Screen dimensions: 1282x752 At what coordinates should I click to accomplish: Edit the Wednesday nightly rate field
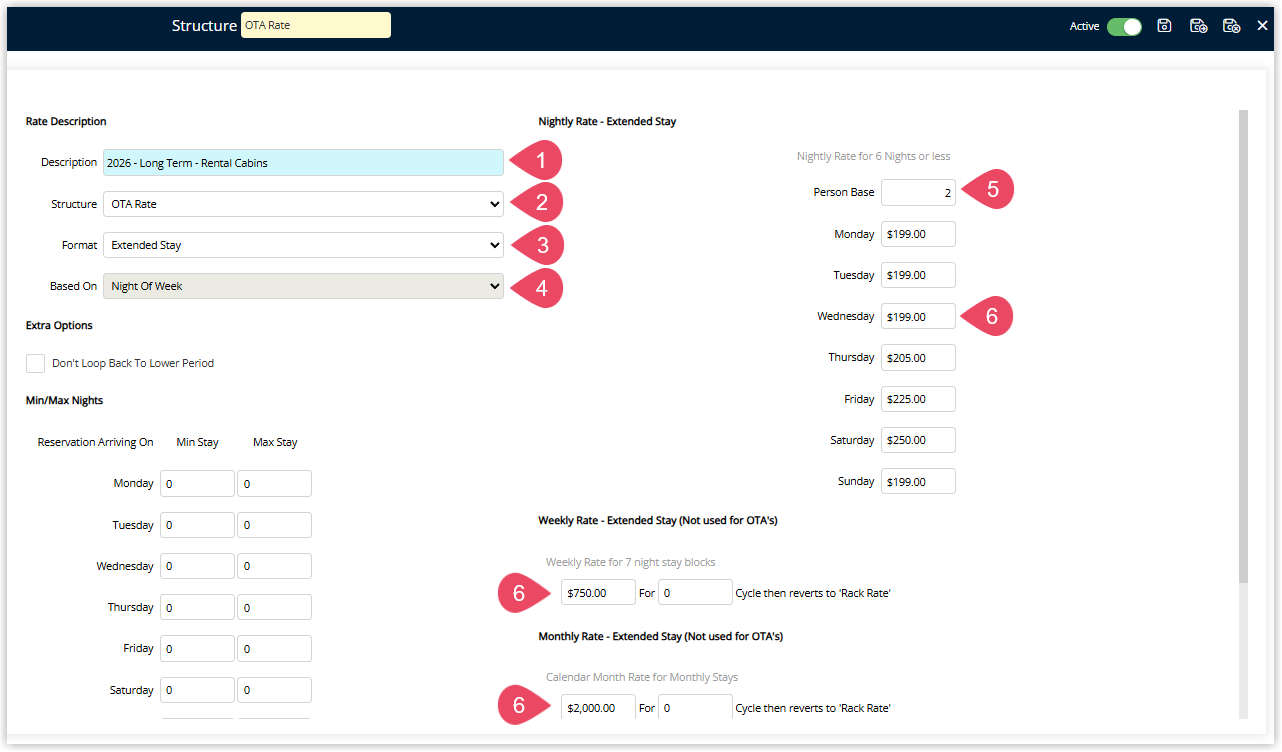(918, 317)
